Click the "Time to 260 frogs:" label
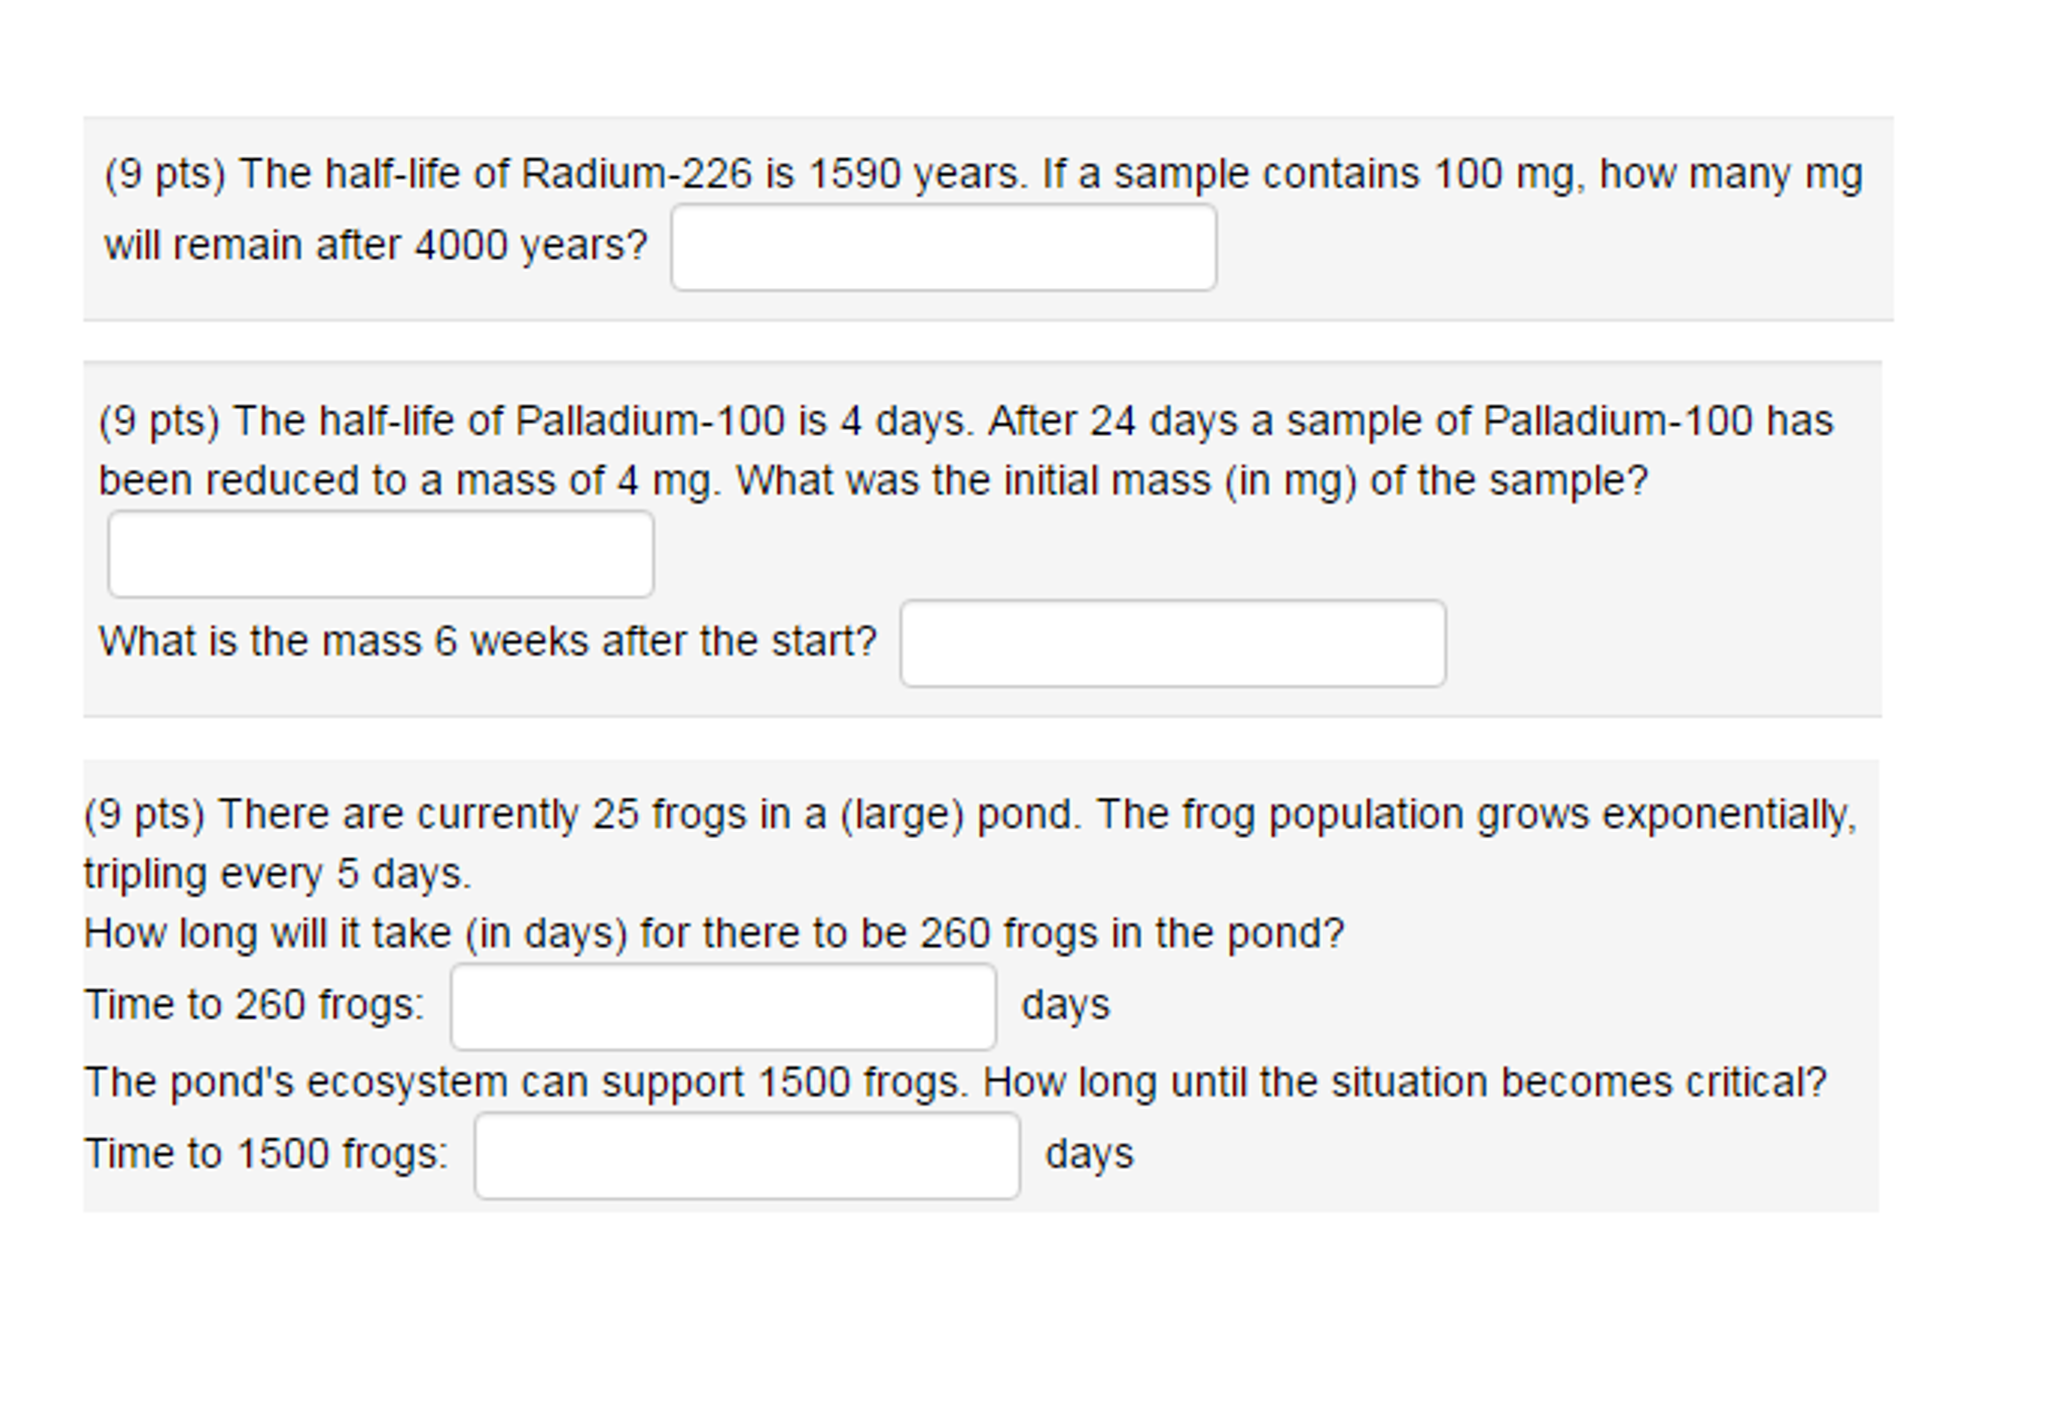Viewport: 2046px width, 1415px height. pyautogui.click(x=254, y=1004)
